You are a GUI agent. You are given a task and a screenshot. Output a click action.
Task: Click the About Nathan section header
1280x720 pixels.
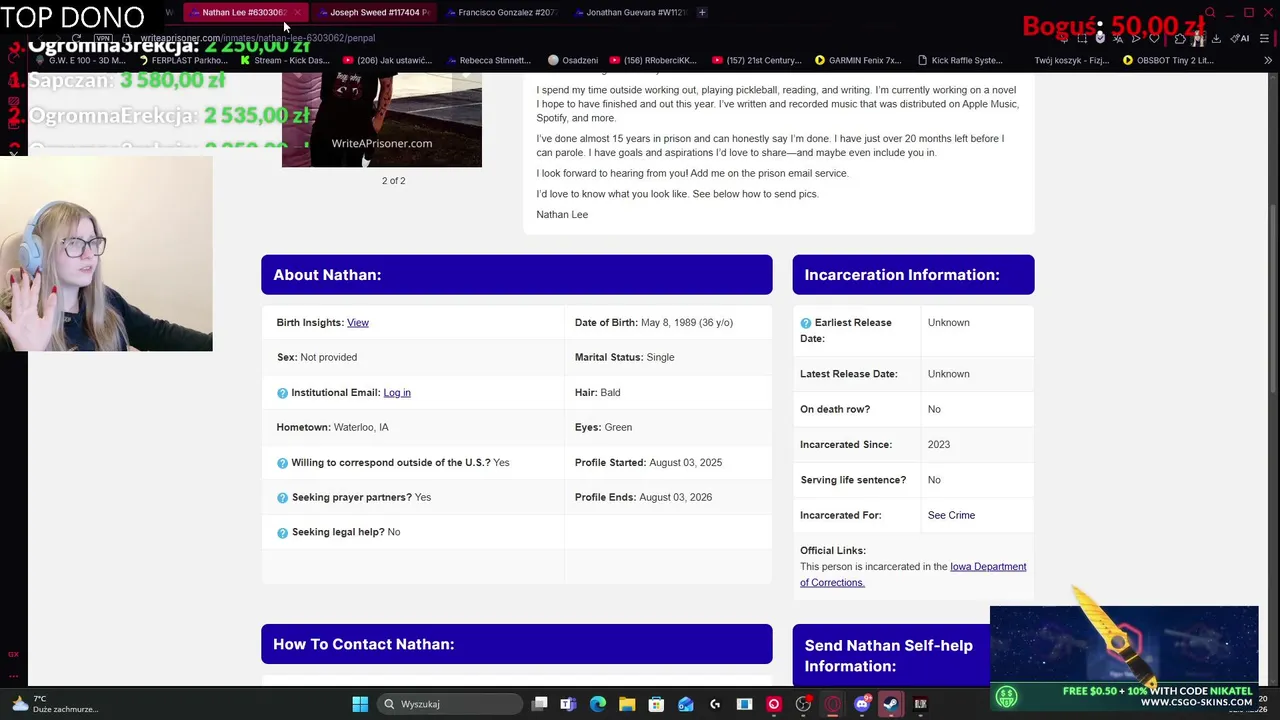[x=516, y=275]
